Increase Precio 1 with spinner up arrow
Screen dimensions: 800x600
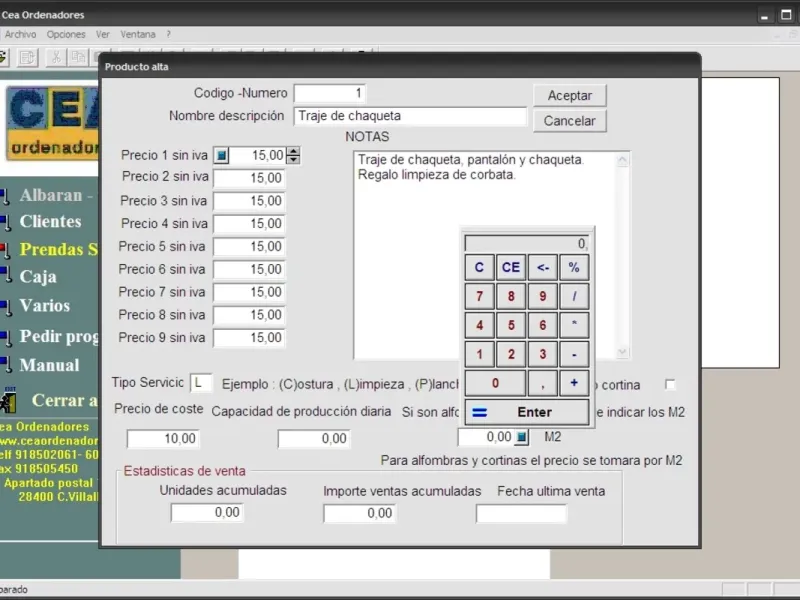[293, 151]
